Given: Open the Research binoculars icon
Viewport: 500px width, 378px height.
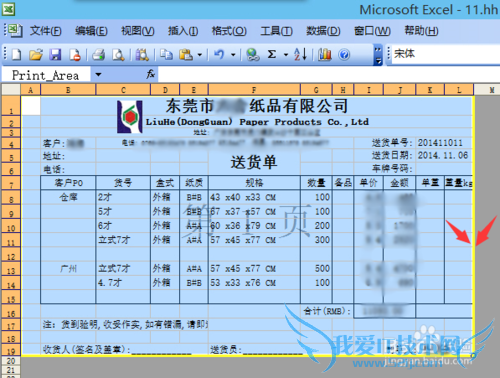Looking at the screenshot, I should pyautogui.click(x=142, y=54).
